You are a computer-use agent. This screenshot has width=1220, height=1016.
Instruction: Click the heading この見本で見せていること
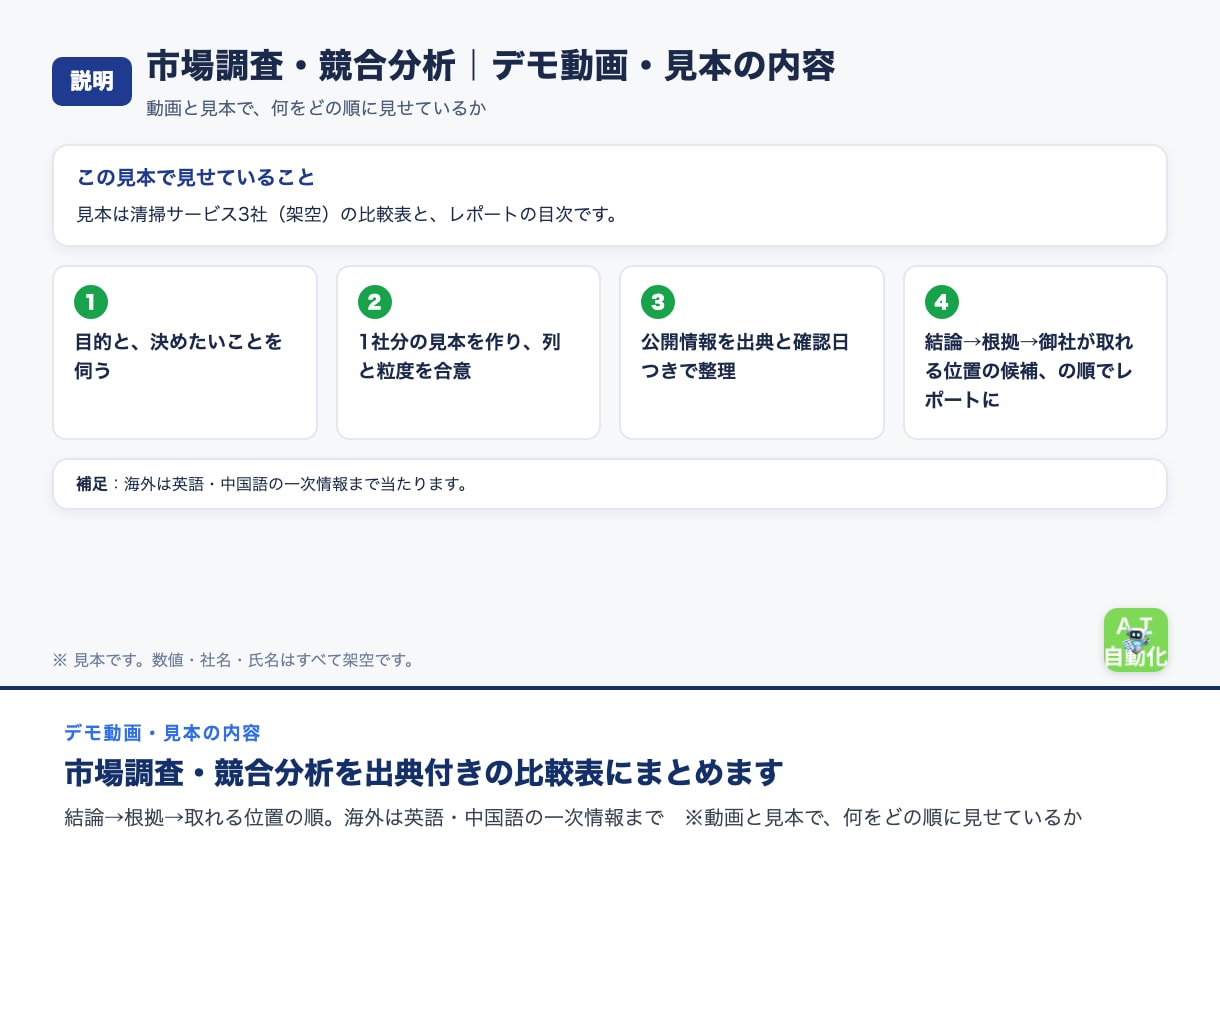(x=196, y=177)
